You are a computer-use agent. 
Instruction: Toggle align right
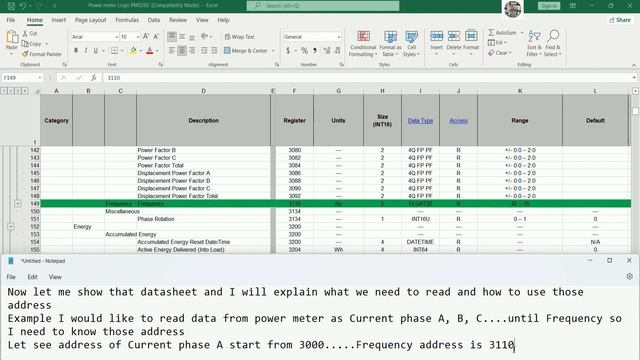192,51
